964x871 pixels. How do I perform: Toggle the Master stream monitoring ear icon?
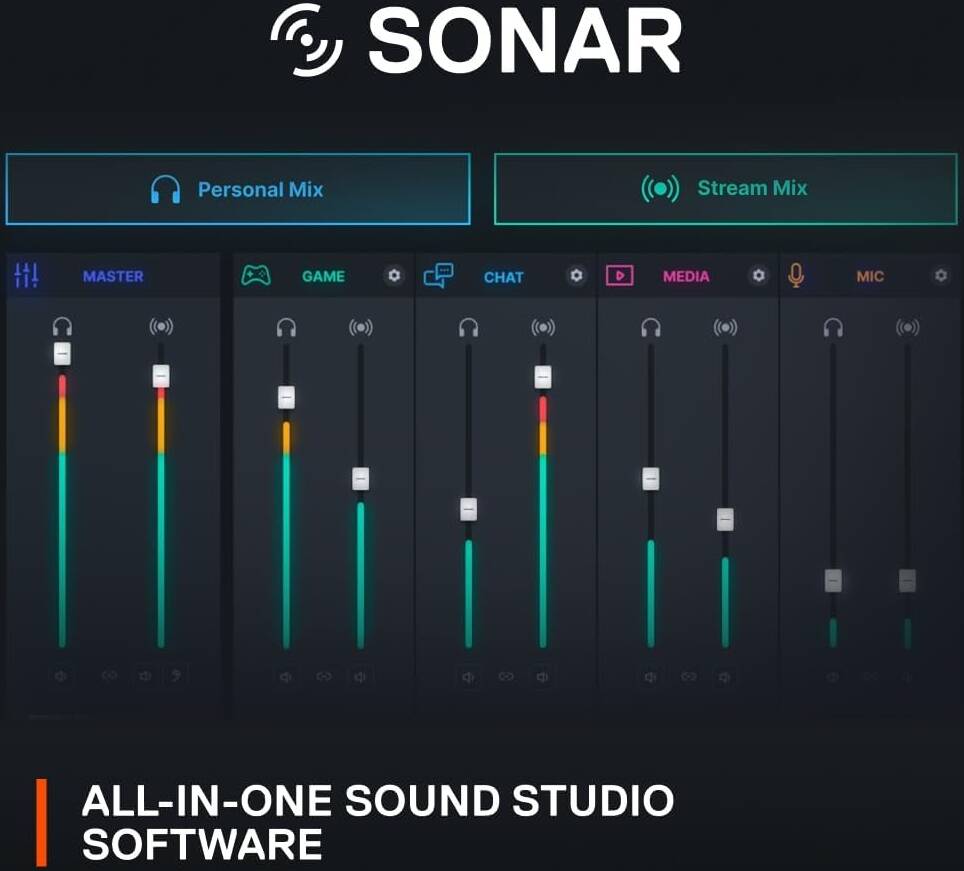pyautogui.click(x=176, y=676)
